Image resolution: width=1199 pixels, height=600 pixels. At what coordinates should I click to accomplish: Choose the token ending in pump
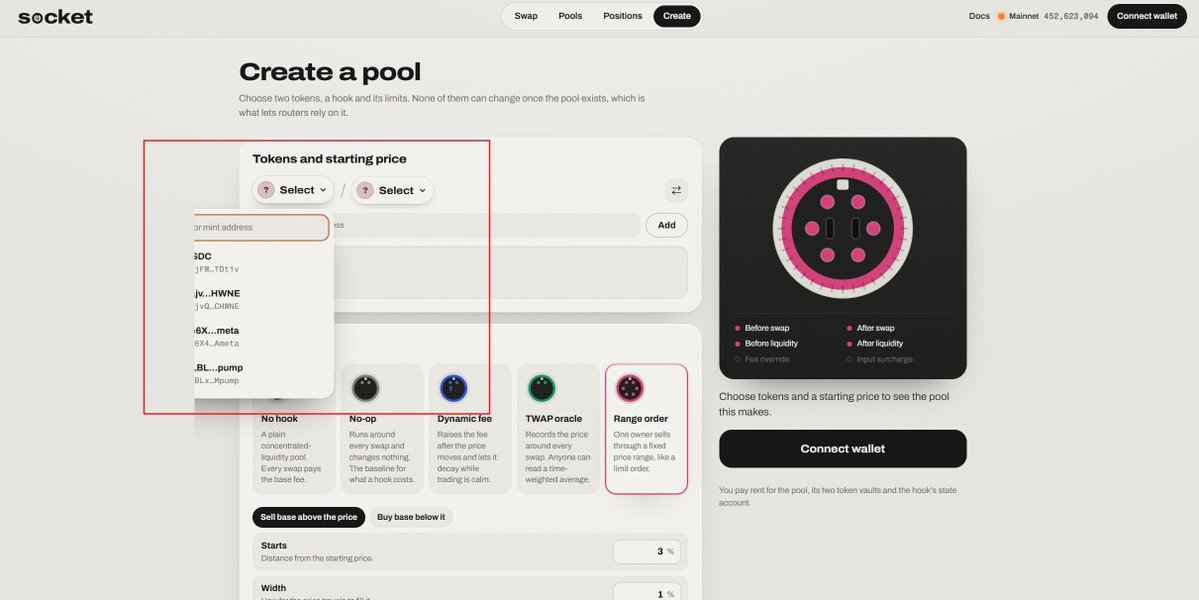click(x=262, y=374)
